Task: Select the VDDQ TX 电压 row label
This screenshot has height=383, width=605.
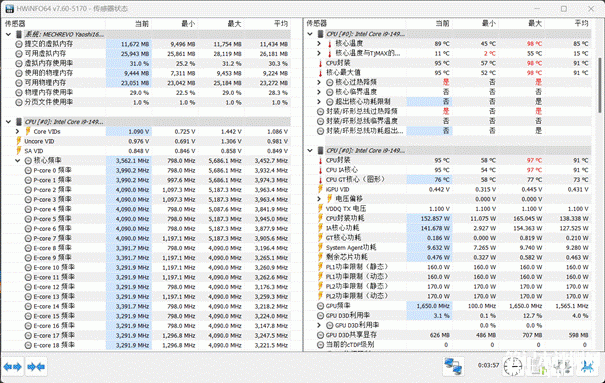Action: (x=346, y=209)
